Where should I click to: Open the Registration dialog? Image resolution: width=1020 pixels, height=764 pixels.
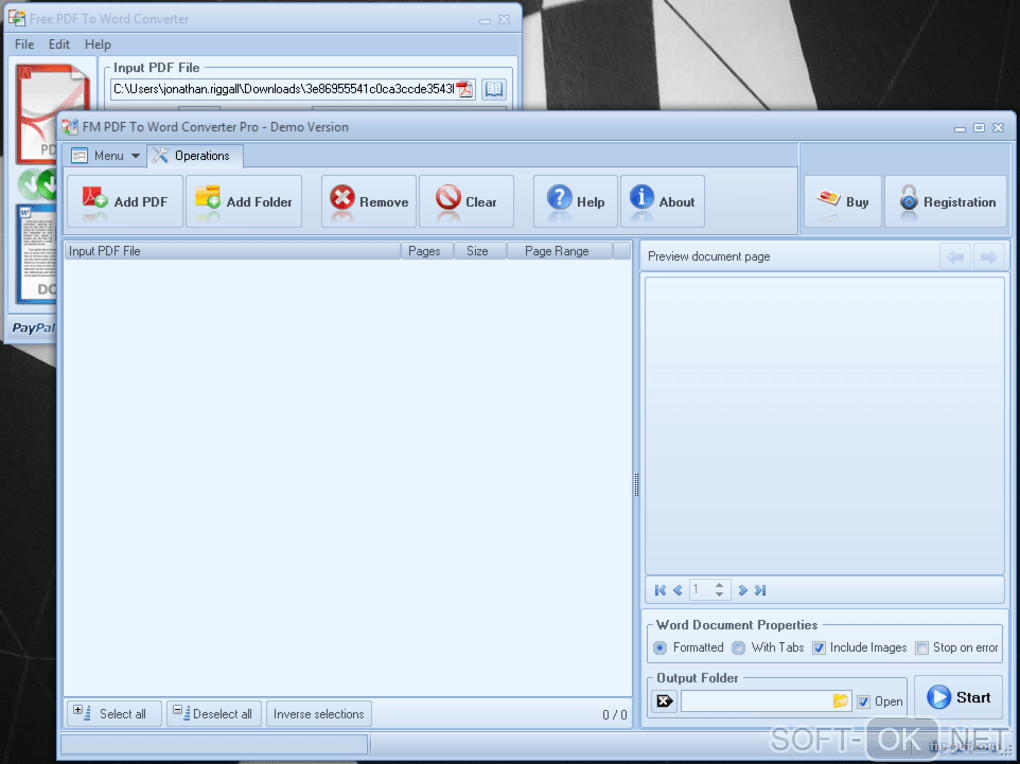click(x=946, y=202)
